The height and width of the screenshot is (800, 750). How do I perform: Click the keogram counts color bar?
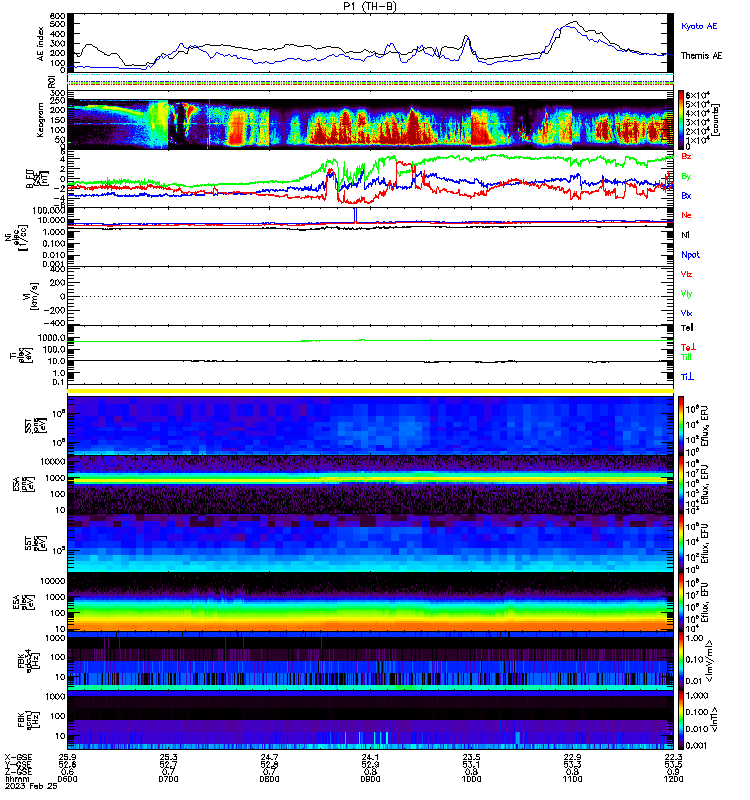[681, 119]
